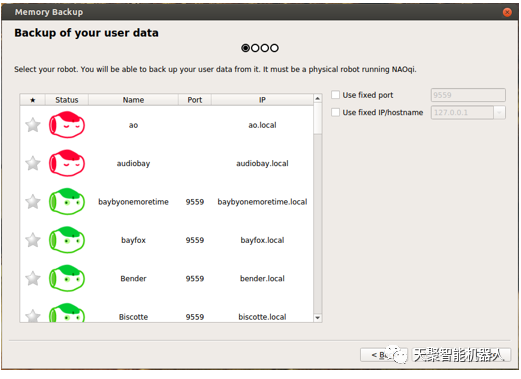Toggle favorite star for Bender robot

33,278
